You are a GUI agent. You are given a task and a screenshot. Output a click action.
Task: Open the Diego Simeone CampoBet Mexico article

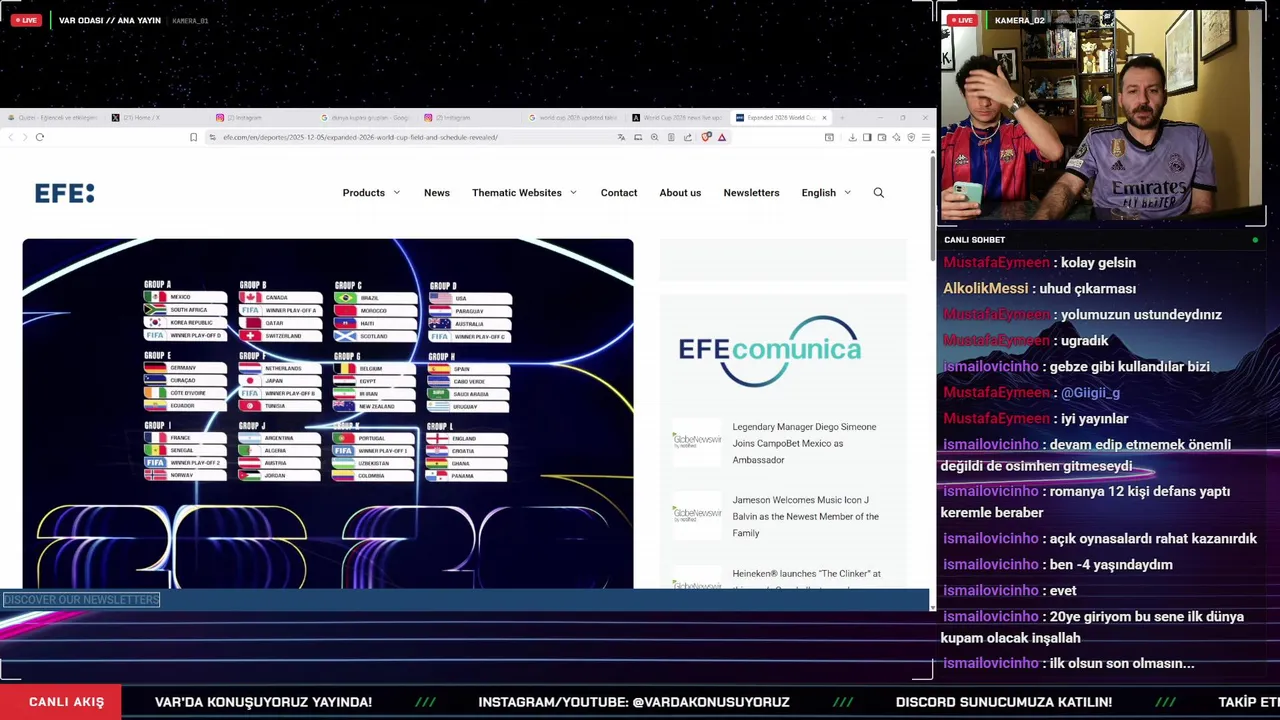[x=804, y=443]
